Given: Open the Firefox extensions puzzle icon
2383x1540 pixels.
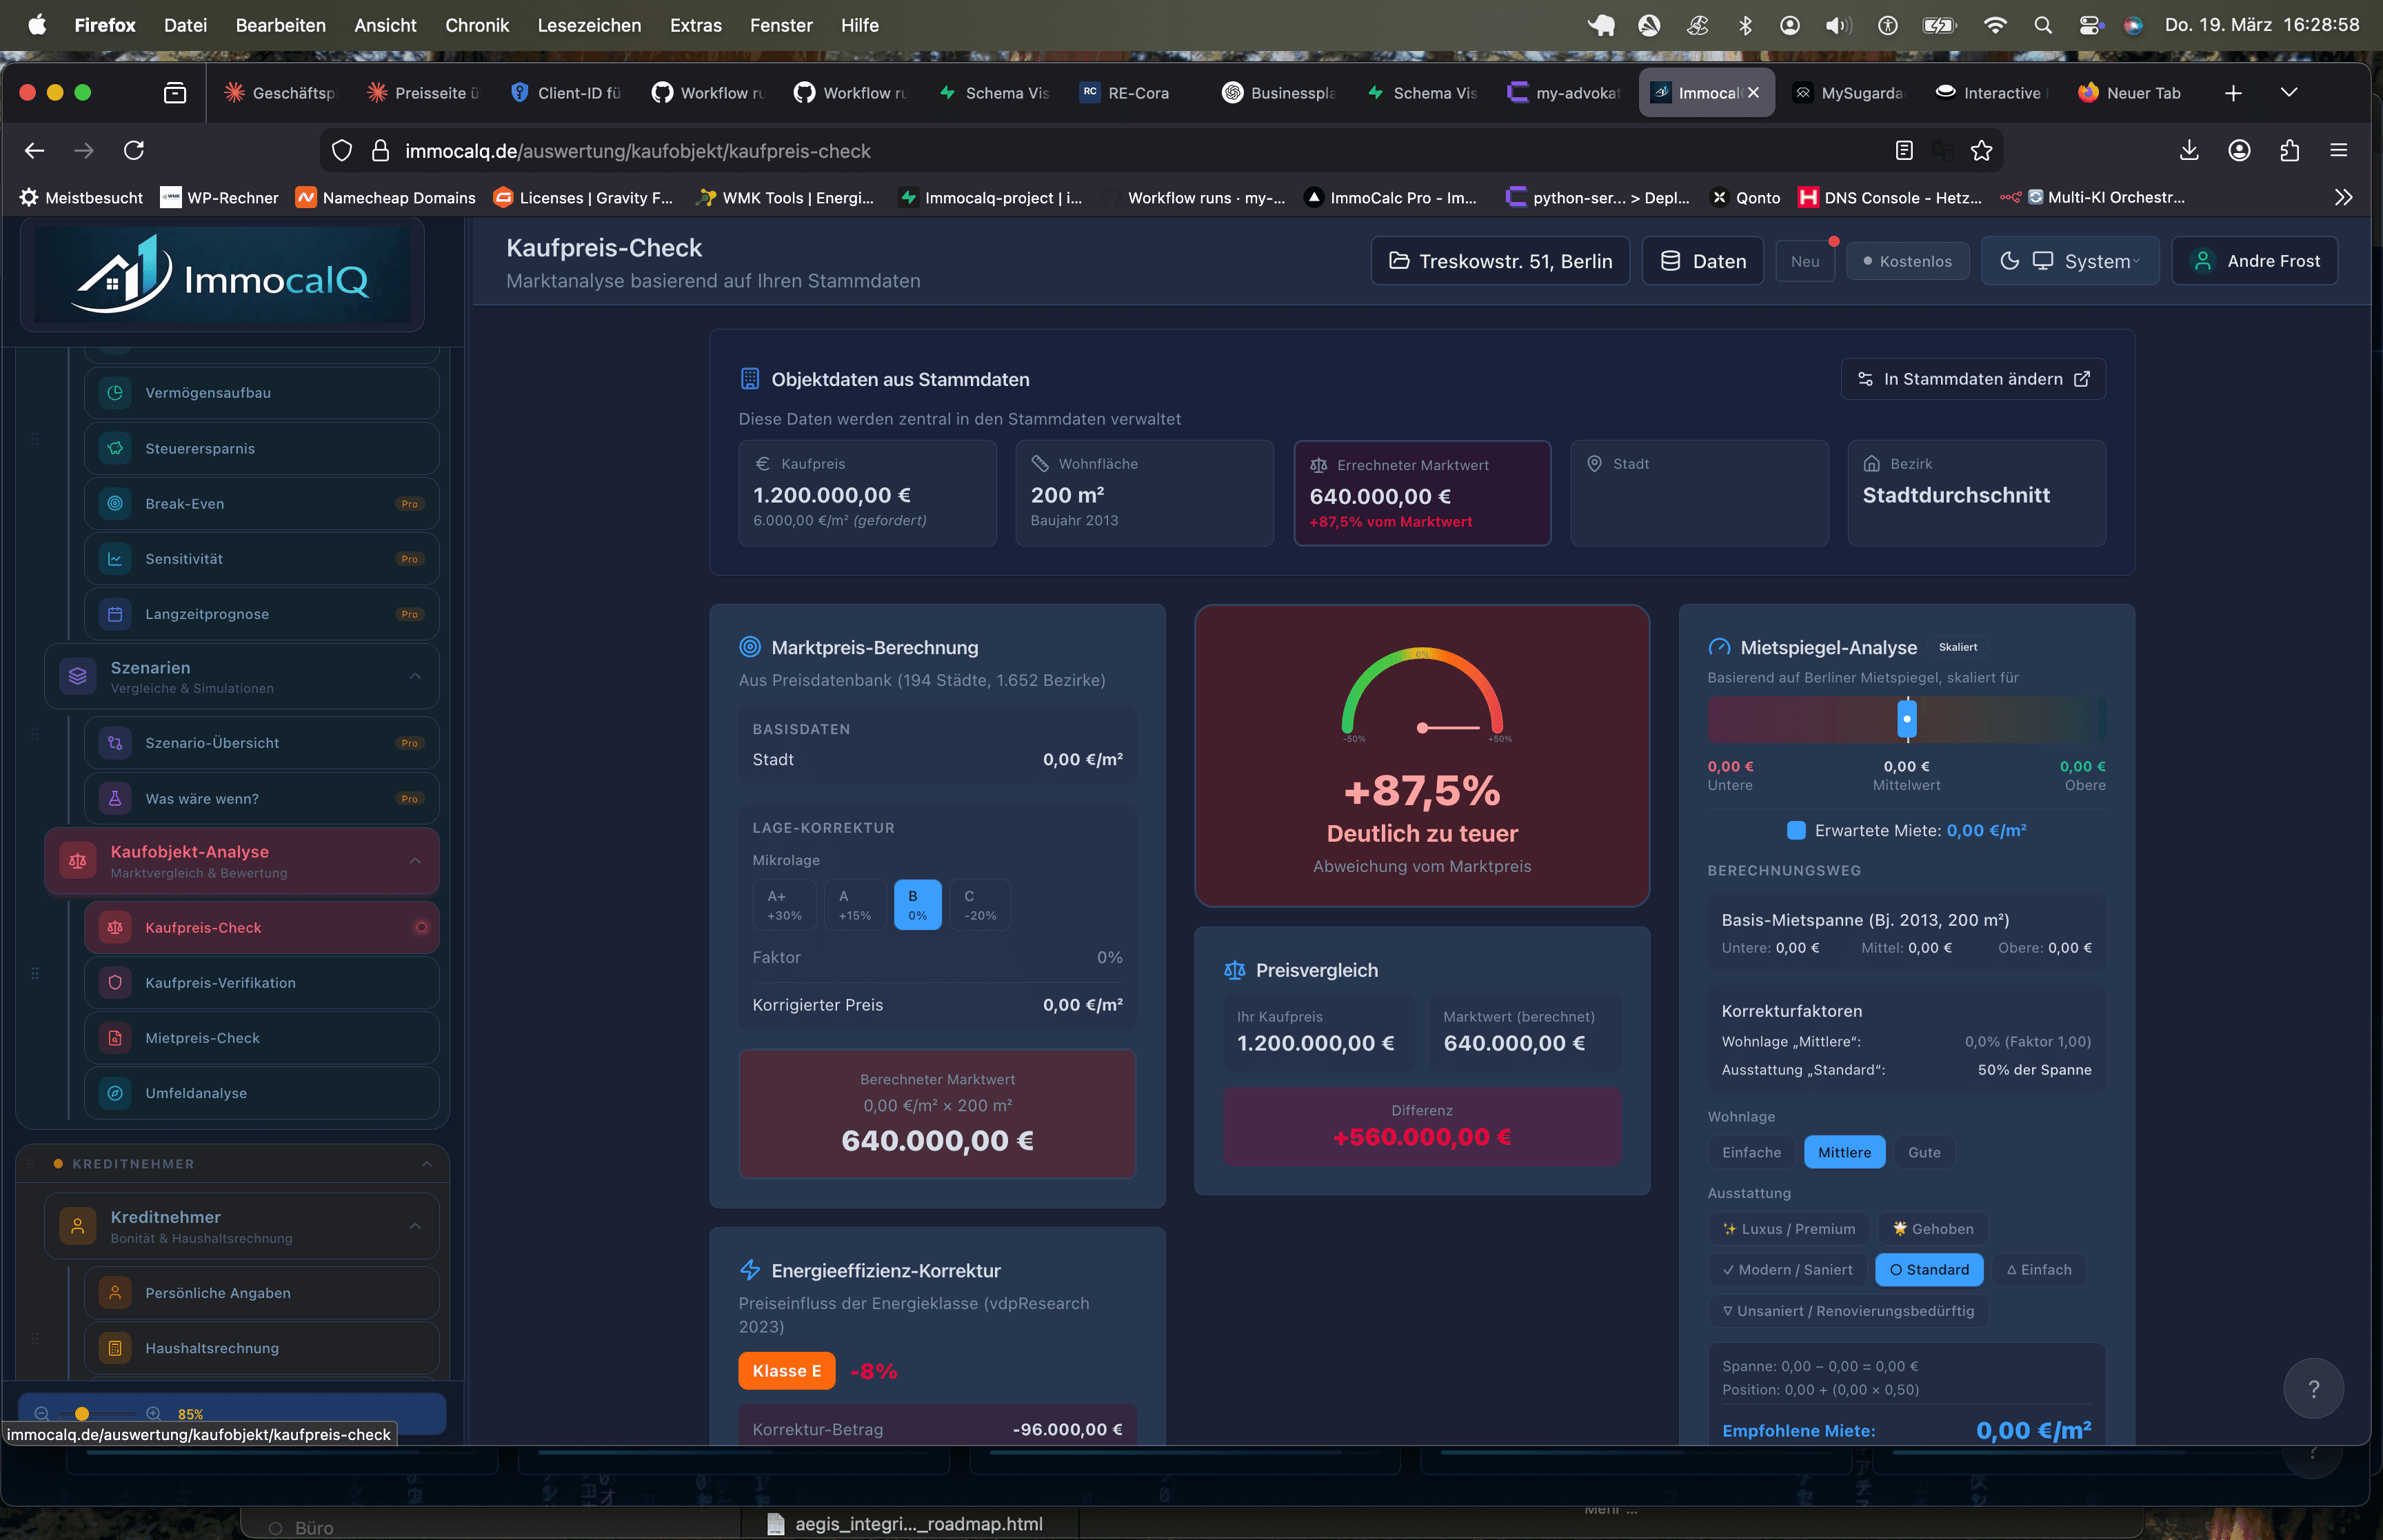Looking at the screenshot, I should (2289, 150).
